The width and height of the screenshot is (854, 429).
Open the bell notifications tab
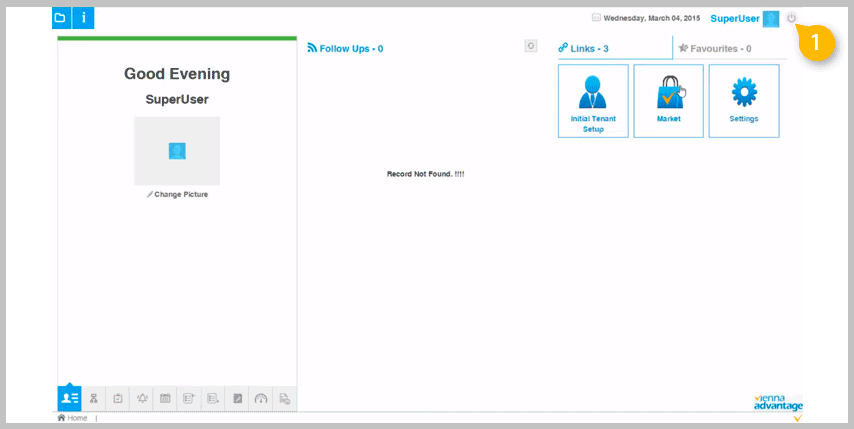pyautogui.click(x=142, y=399)
